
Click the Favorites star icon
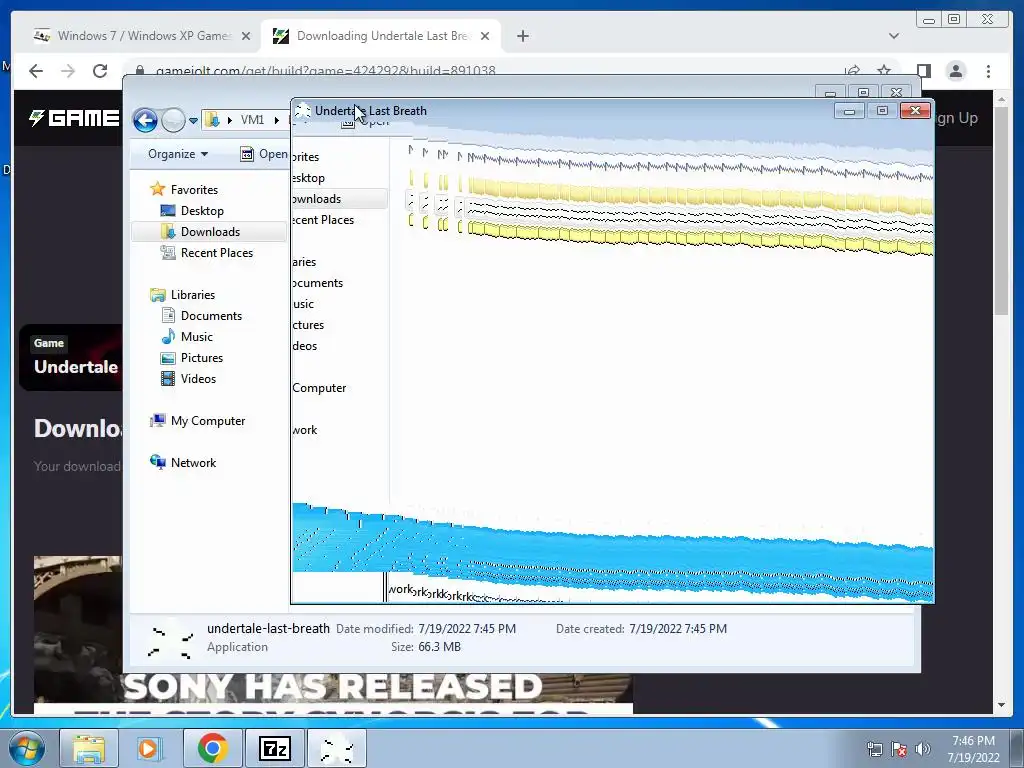157,189
